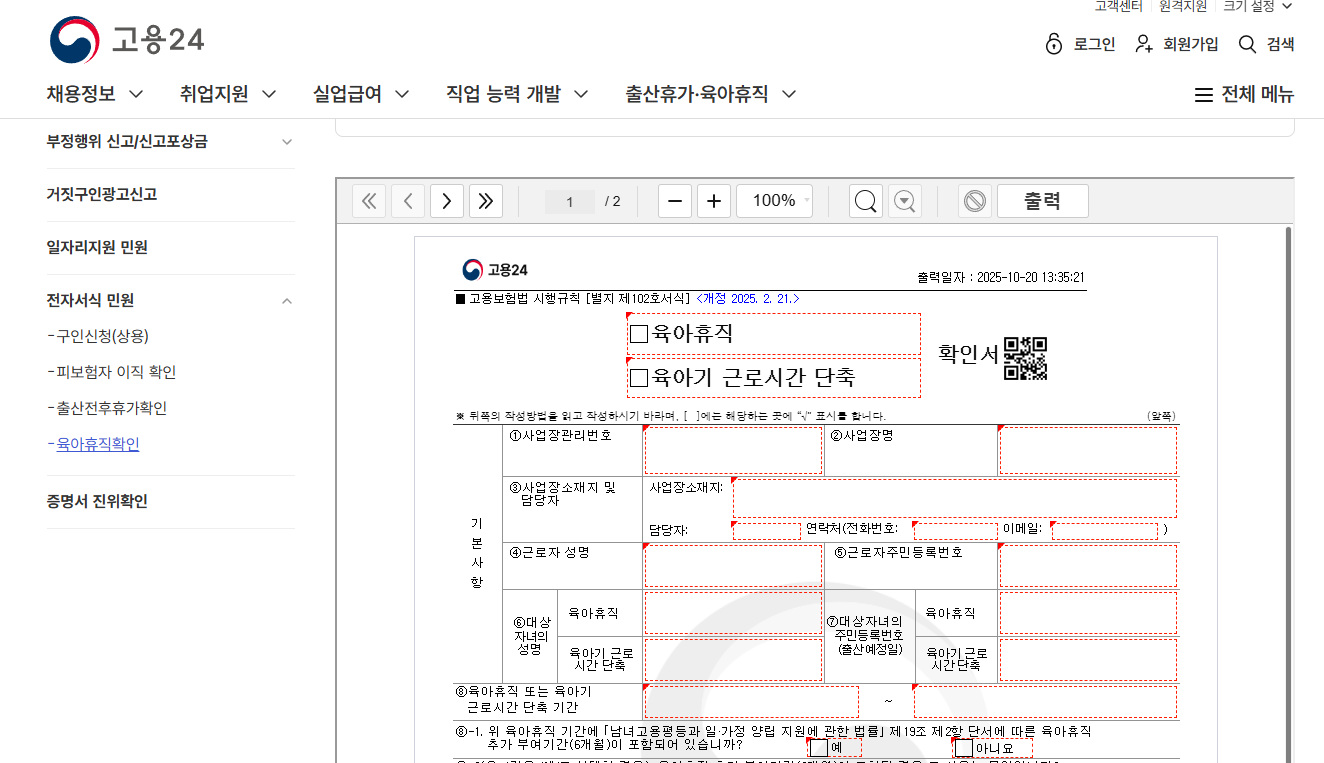
Task: Collapse the 전자서식 민원 section
Action: click(170, 300)
